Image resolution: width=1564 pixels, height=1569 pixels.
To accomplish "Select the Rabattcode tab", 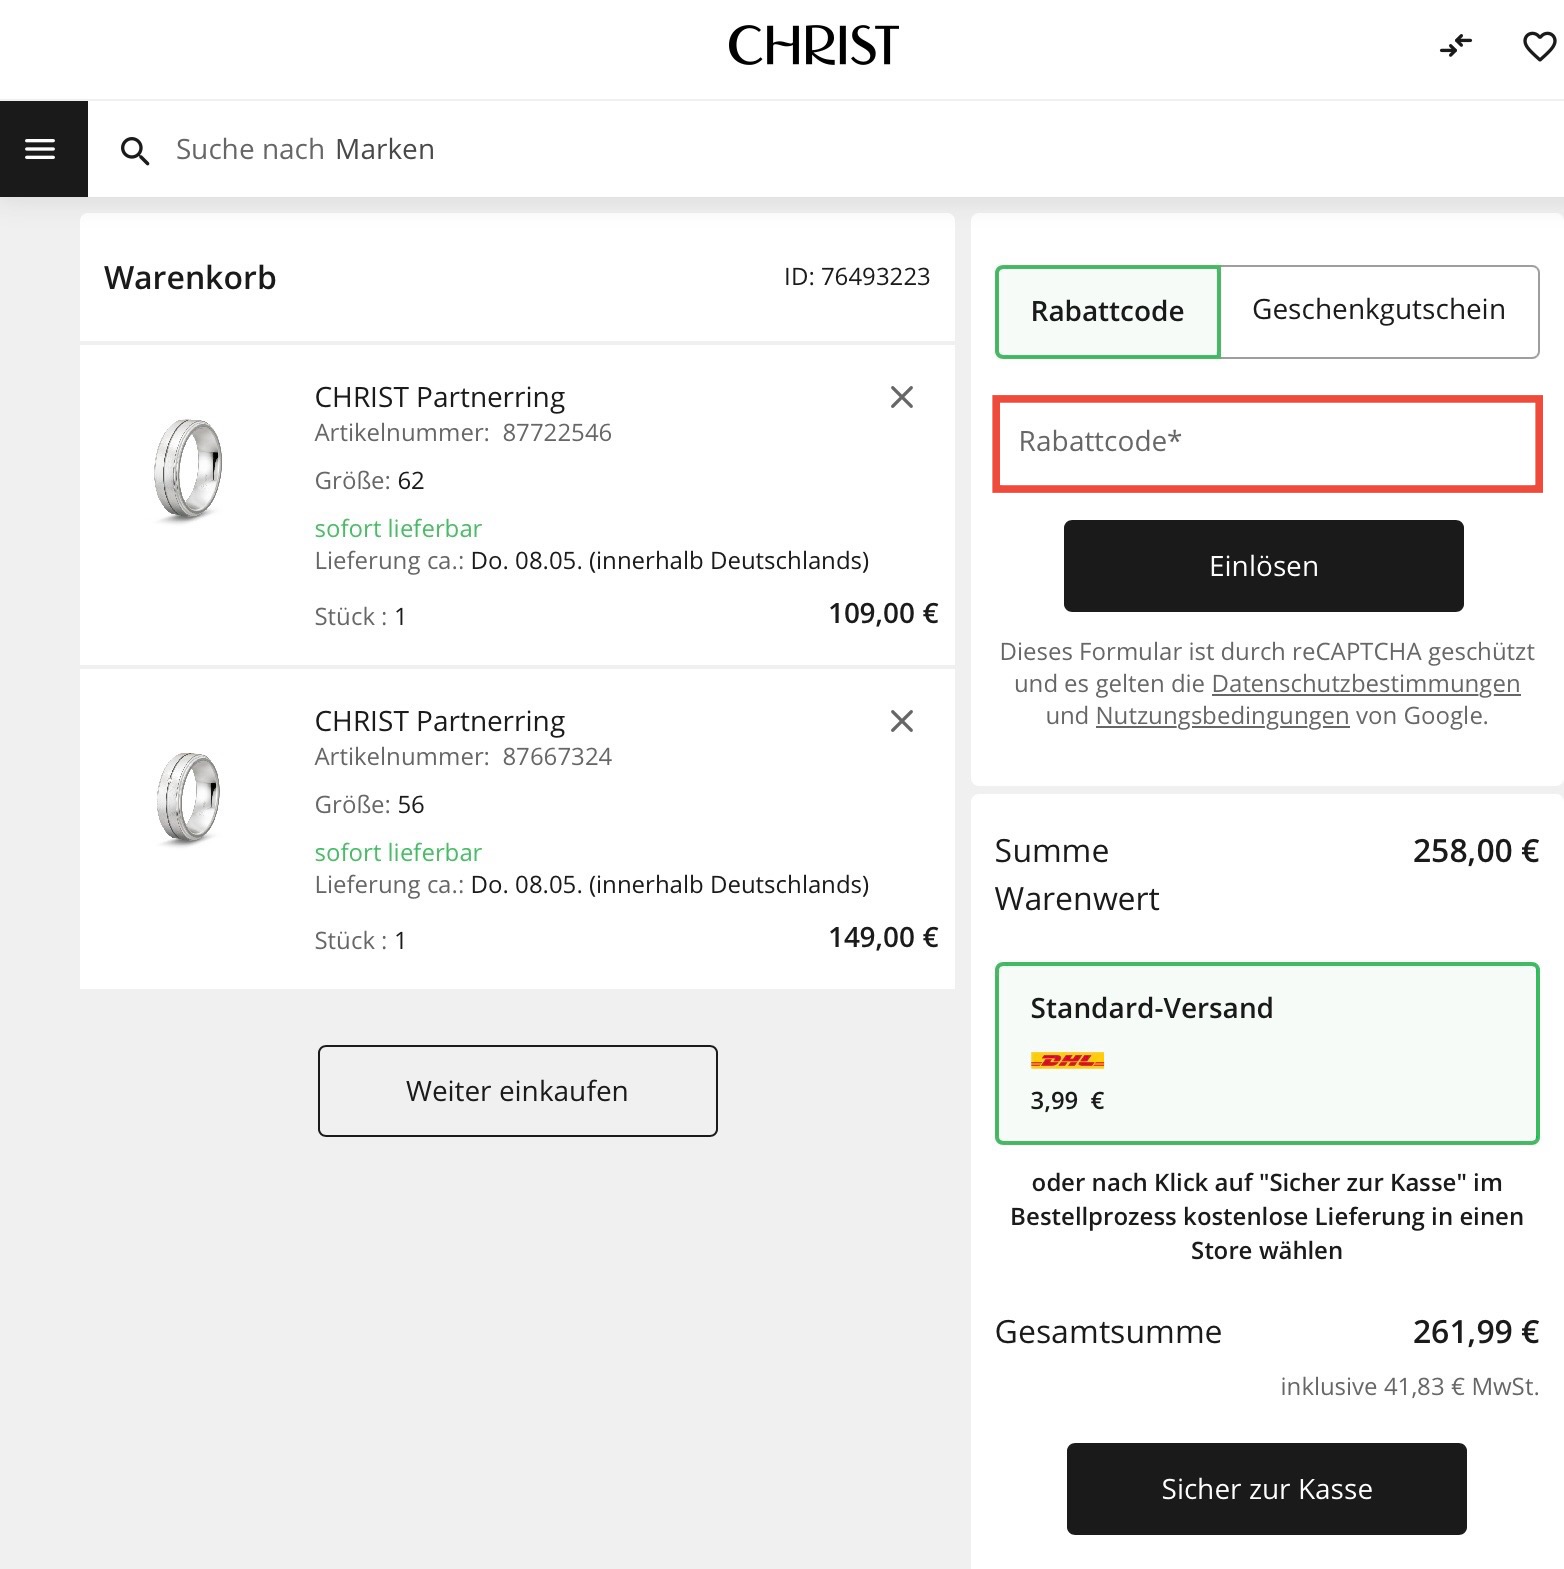I will pyautogui.click(x=1106, y=311).
